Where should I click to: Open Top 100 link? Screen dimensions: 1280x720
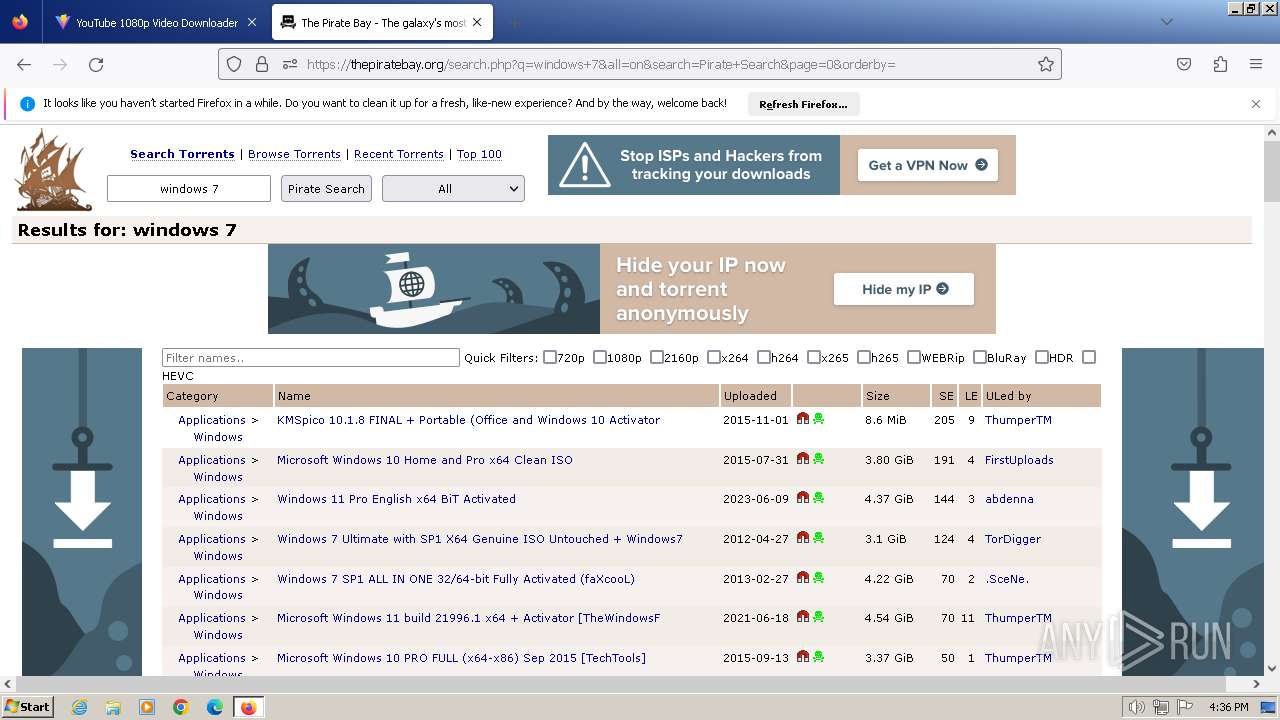479,154
